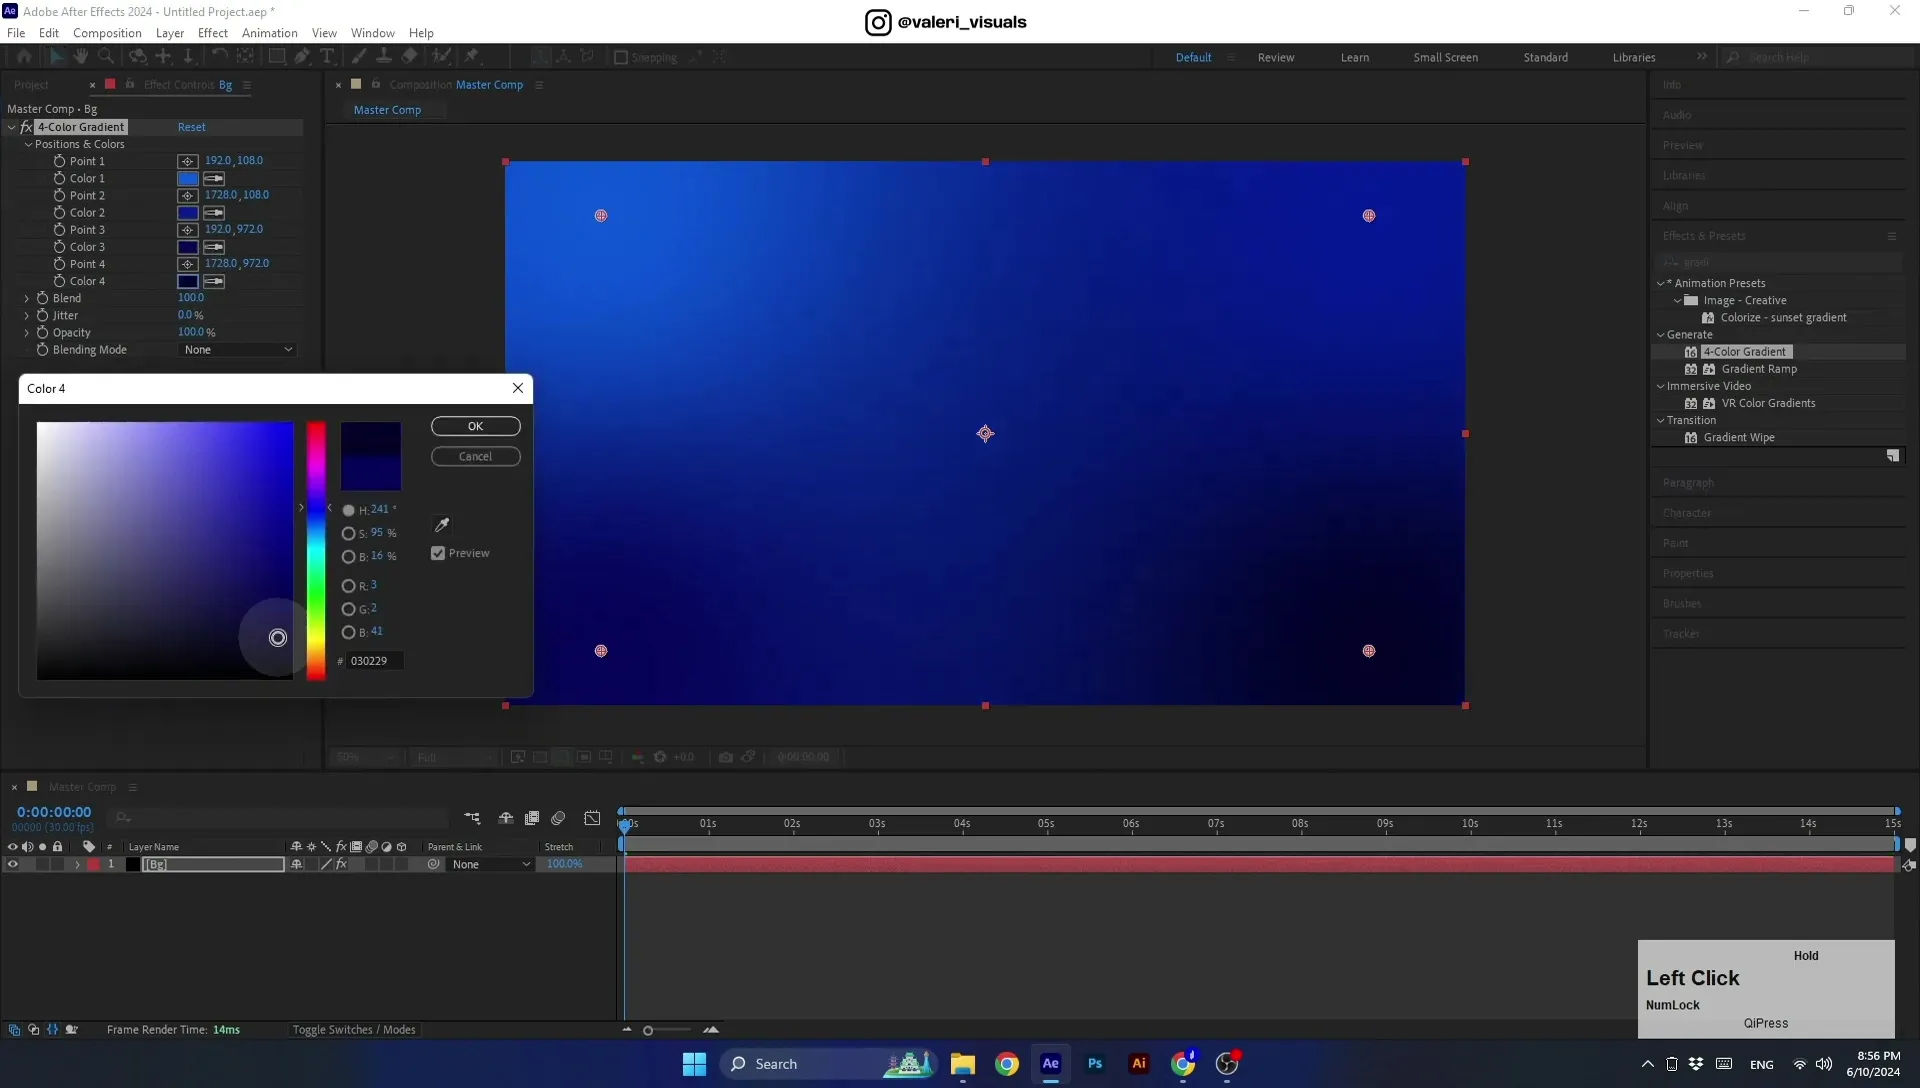The width and height of the screenshot is (1920, 1088).
Task: Select the G green radio button
Action: click(348, 609)
